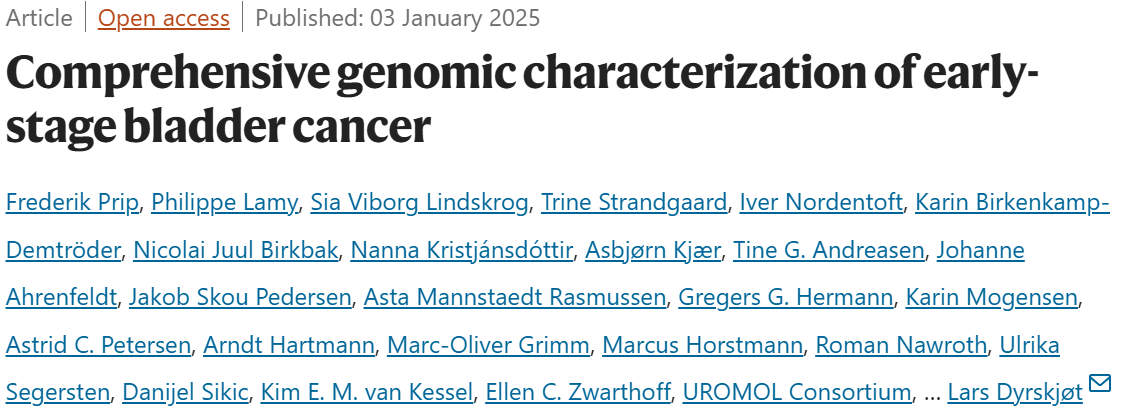Open Asta Mannstaedt Rasmussen author link

(514, 298)
